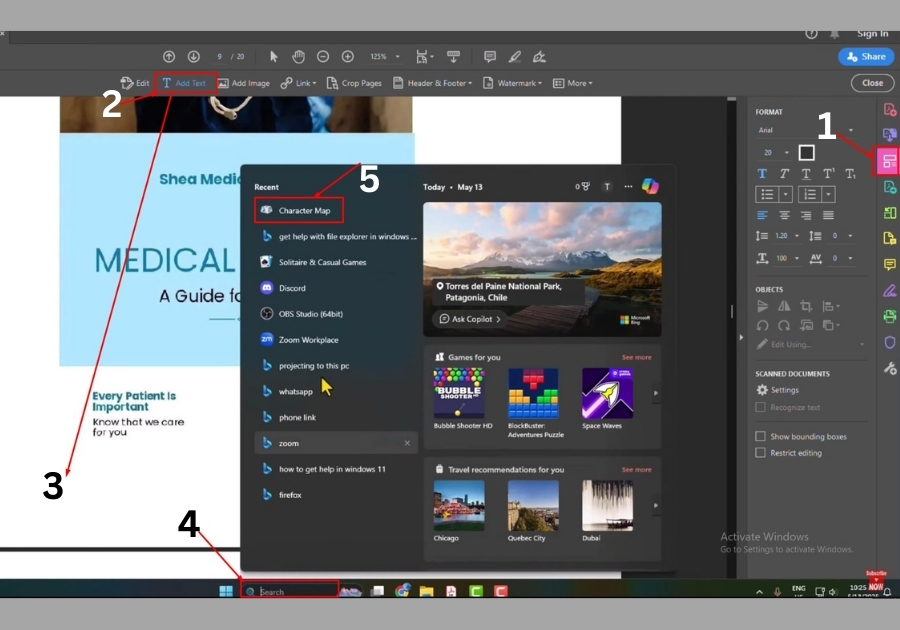Add a comment with the speech bubble icon

[490, 57]
